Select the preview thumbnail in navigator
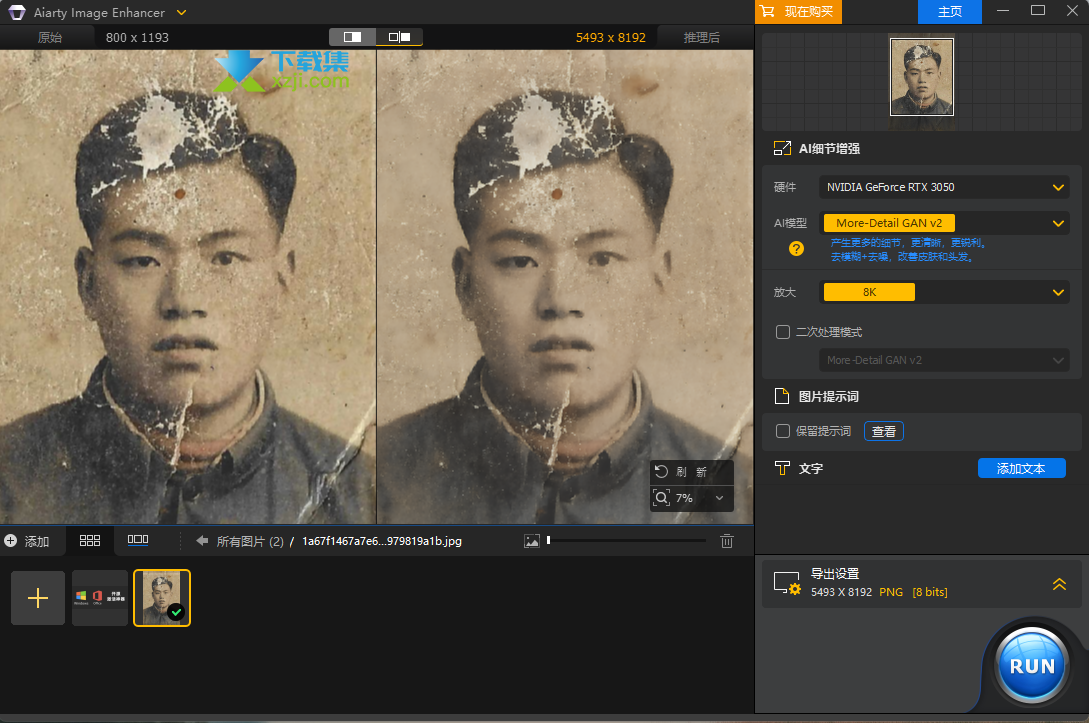1089x723 pixels. pyautogui.click(x=922, y=76)
